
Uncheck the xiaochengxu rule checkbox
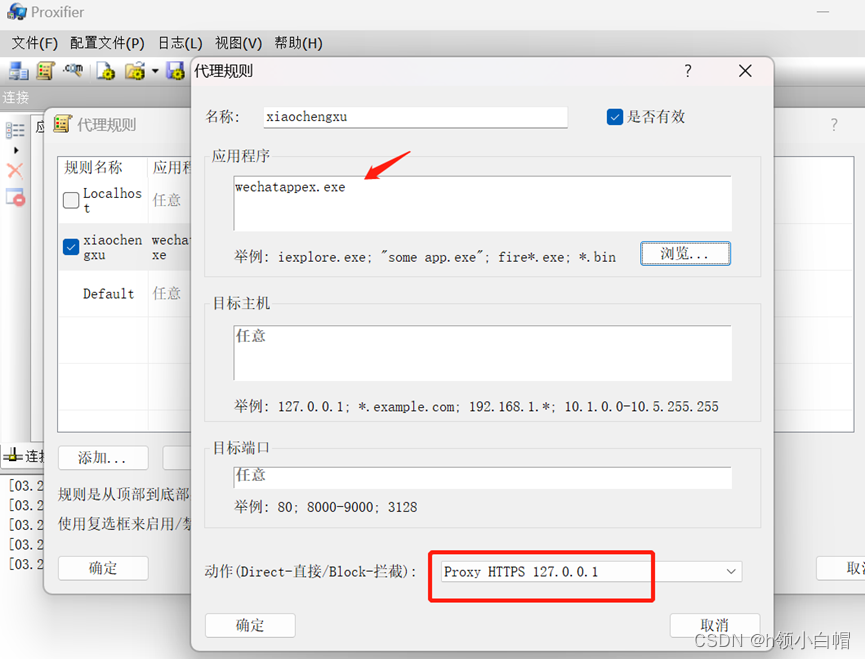pos(71,247)
